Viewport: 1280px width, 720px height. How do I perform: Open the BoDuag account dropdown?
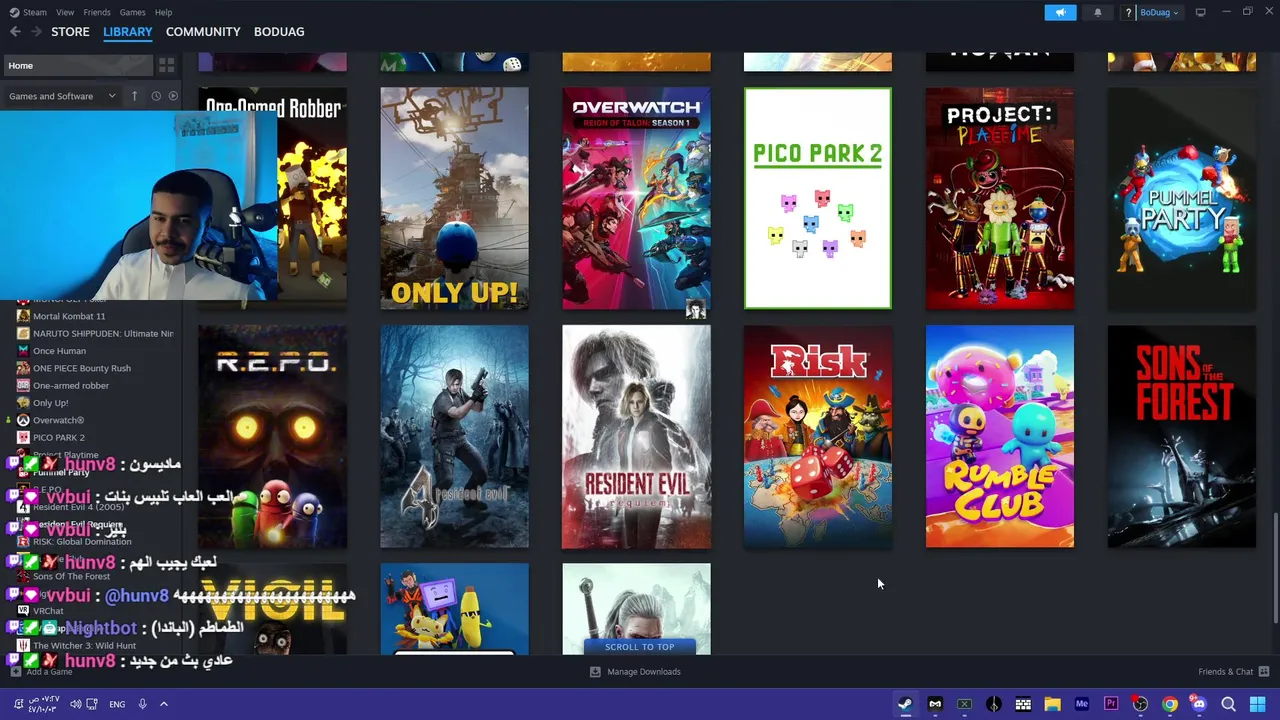[1158, 12]
